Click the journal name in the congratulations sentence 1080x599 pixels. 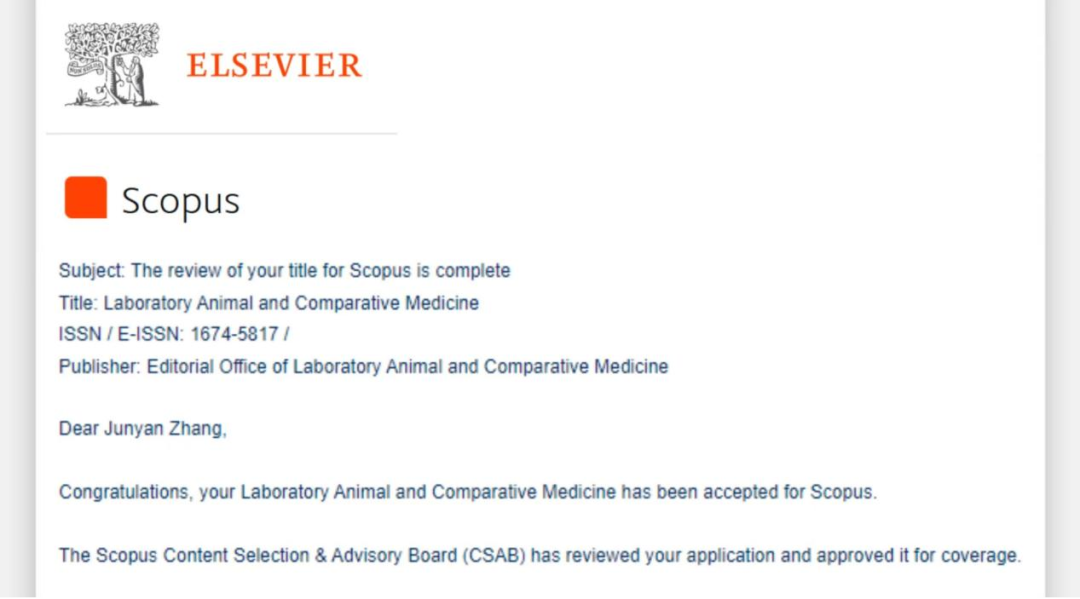coord(428,492)
